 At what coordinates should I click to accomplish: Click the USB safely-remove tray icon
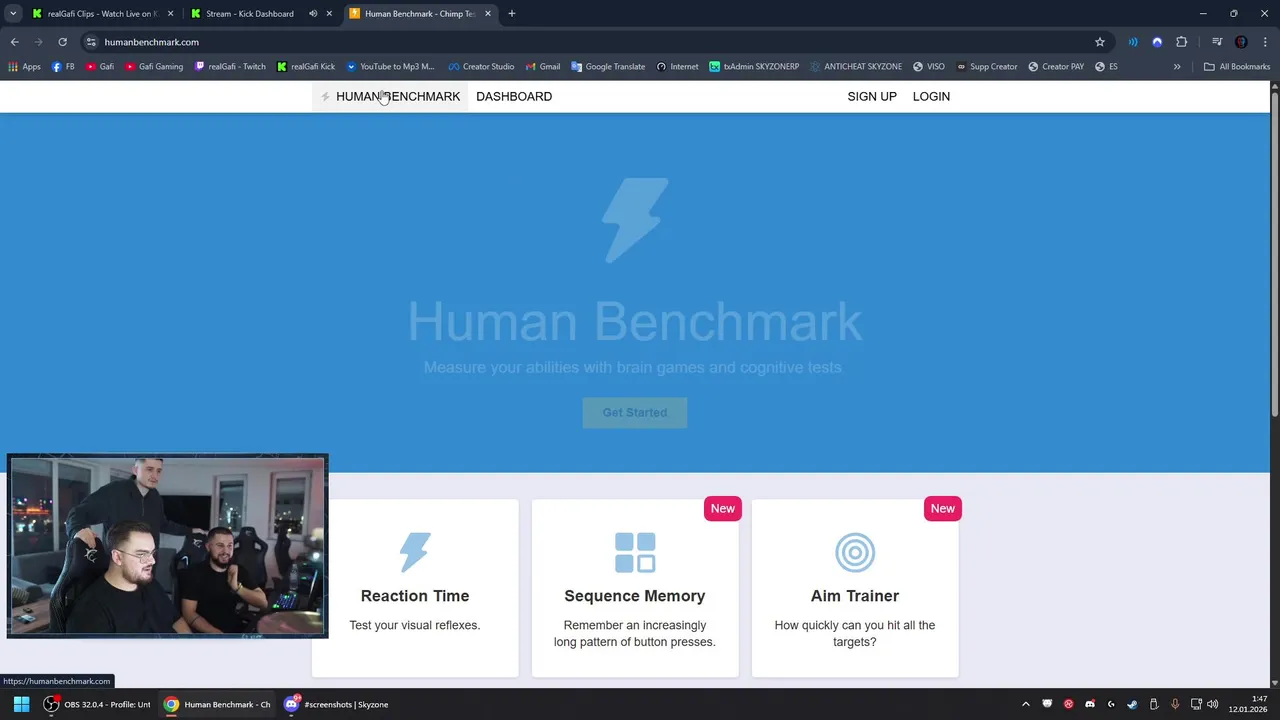coord(1153,704)
